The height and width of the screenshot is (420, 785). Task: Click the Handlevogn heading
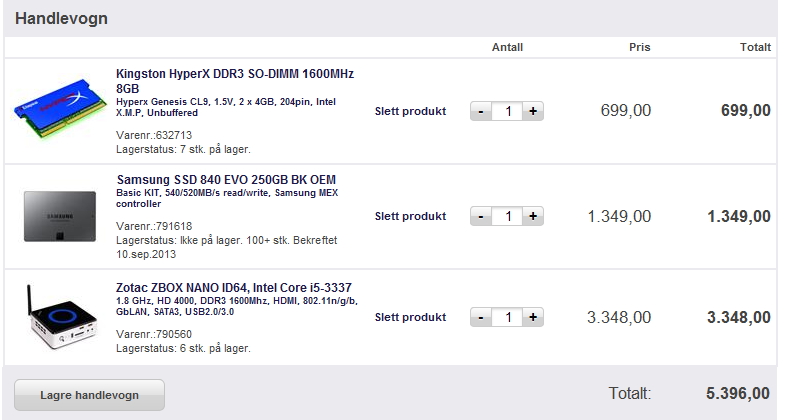[62, 18]
